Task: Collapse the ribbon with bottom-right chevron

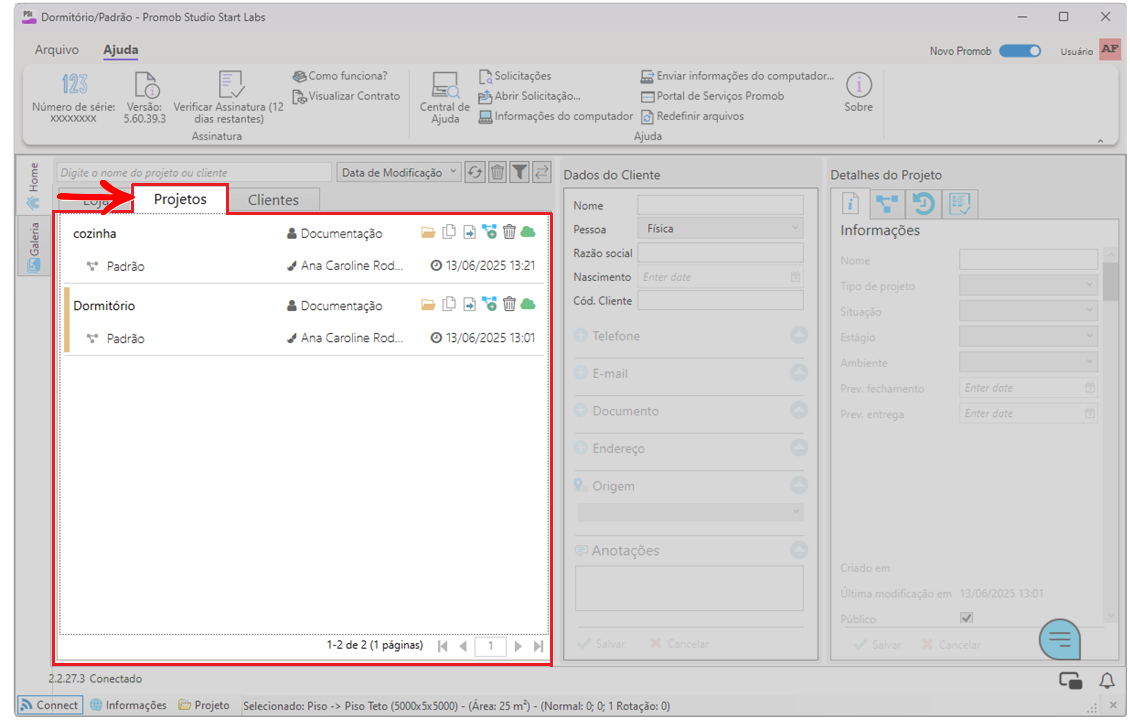Action: point(1100,141)
